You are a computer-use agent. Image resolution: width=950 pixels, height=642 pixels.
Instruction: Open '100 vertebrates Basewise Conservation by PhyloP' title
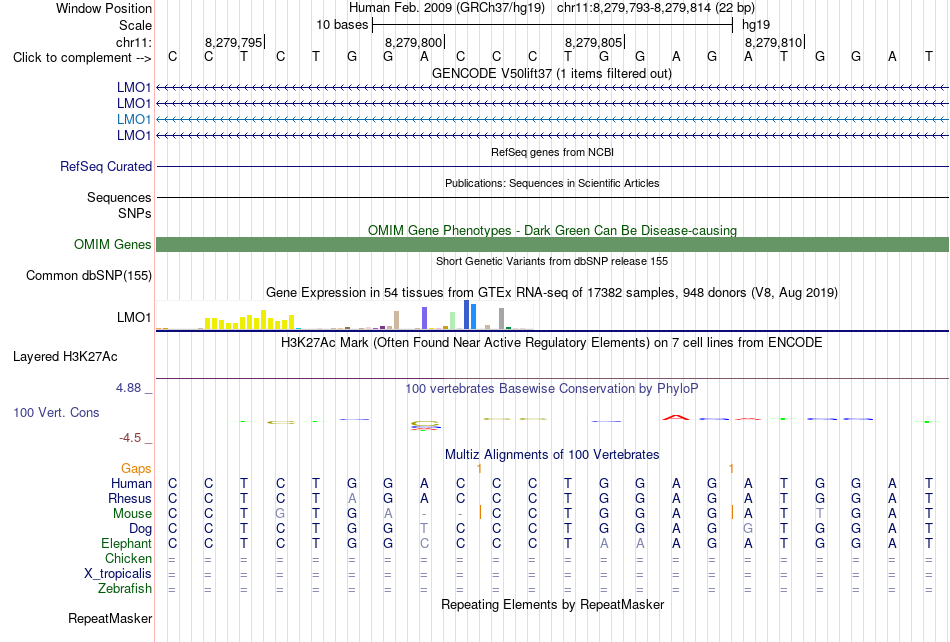(552, 389)
